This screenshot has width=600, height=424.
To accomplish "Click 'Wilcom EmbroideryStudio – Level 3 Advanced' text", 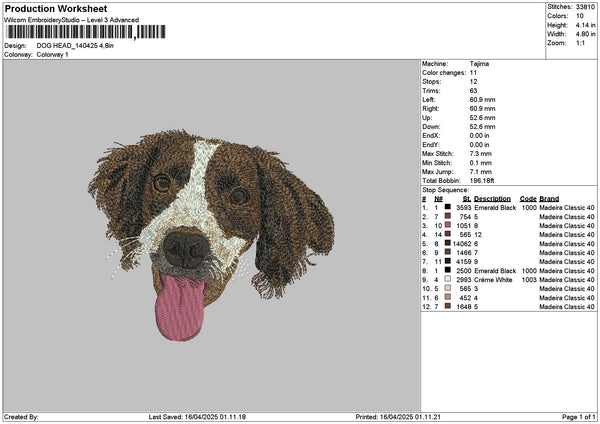I will (x=72, y=20).
